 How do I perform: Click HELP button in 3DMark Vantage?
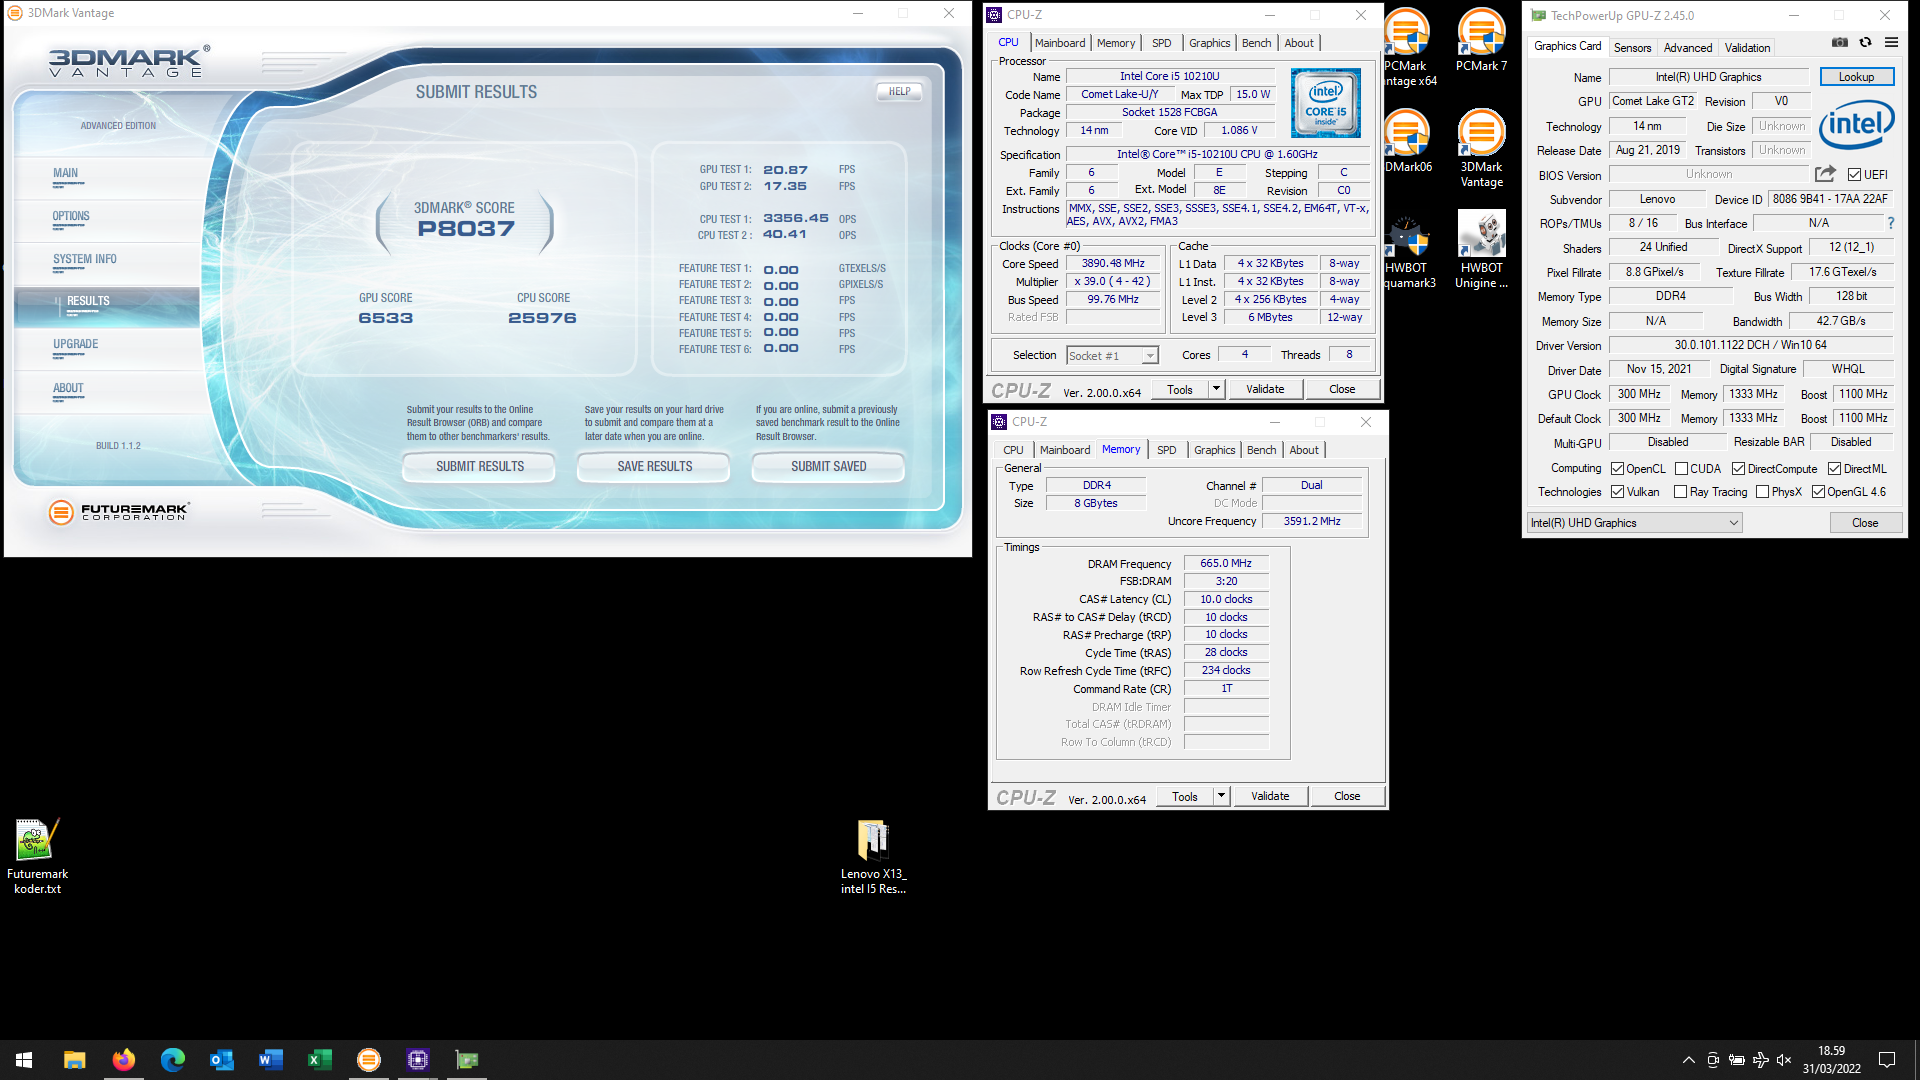click(899, 91)
